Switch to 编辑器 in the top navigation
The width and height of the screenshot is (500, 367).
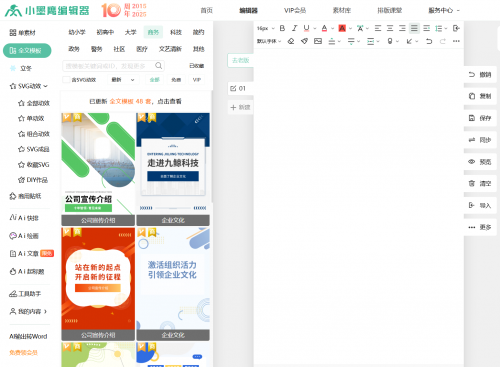tap(249, 10)
